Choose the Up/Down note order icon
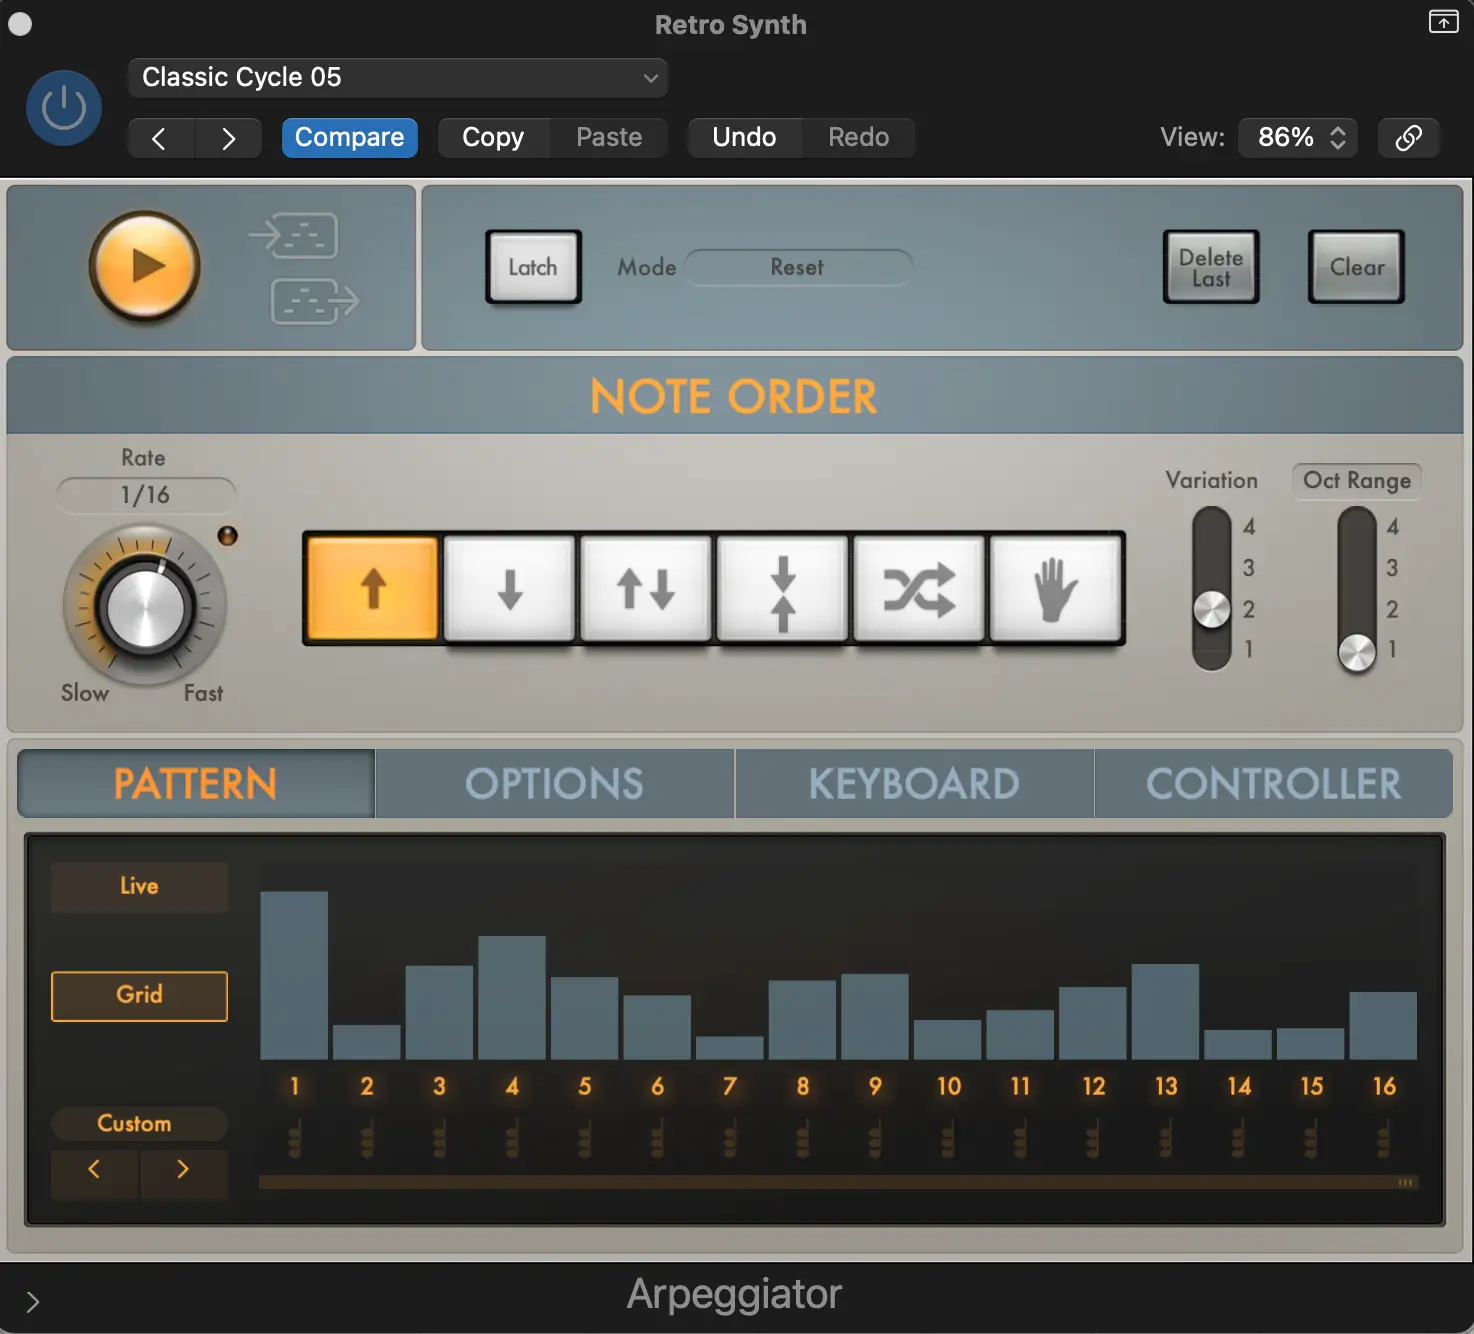The width and height of the screenshot is (1474, 1334). click(646, 588)
